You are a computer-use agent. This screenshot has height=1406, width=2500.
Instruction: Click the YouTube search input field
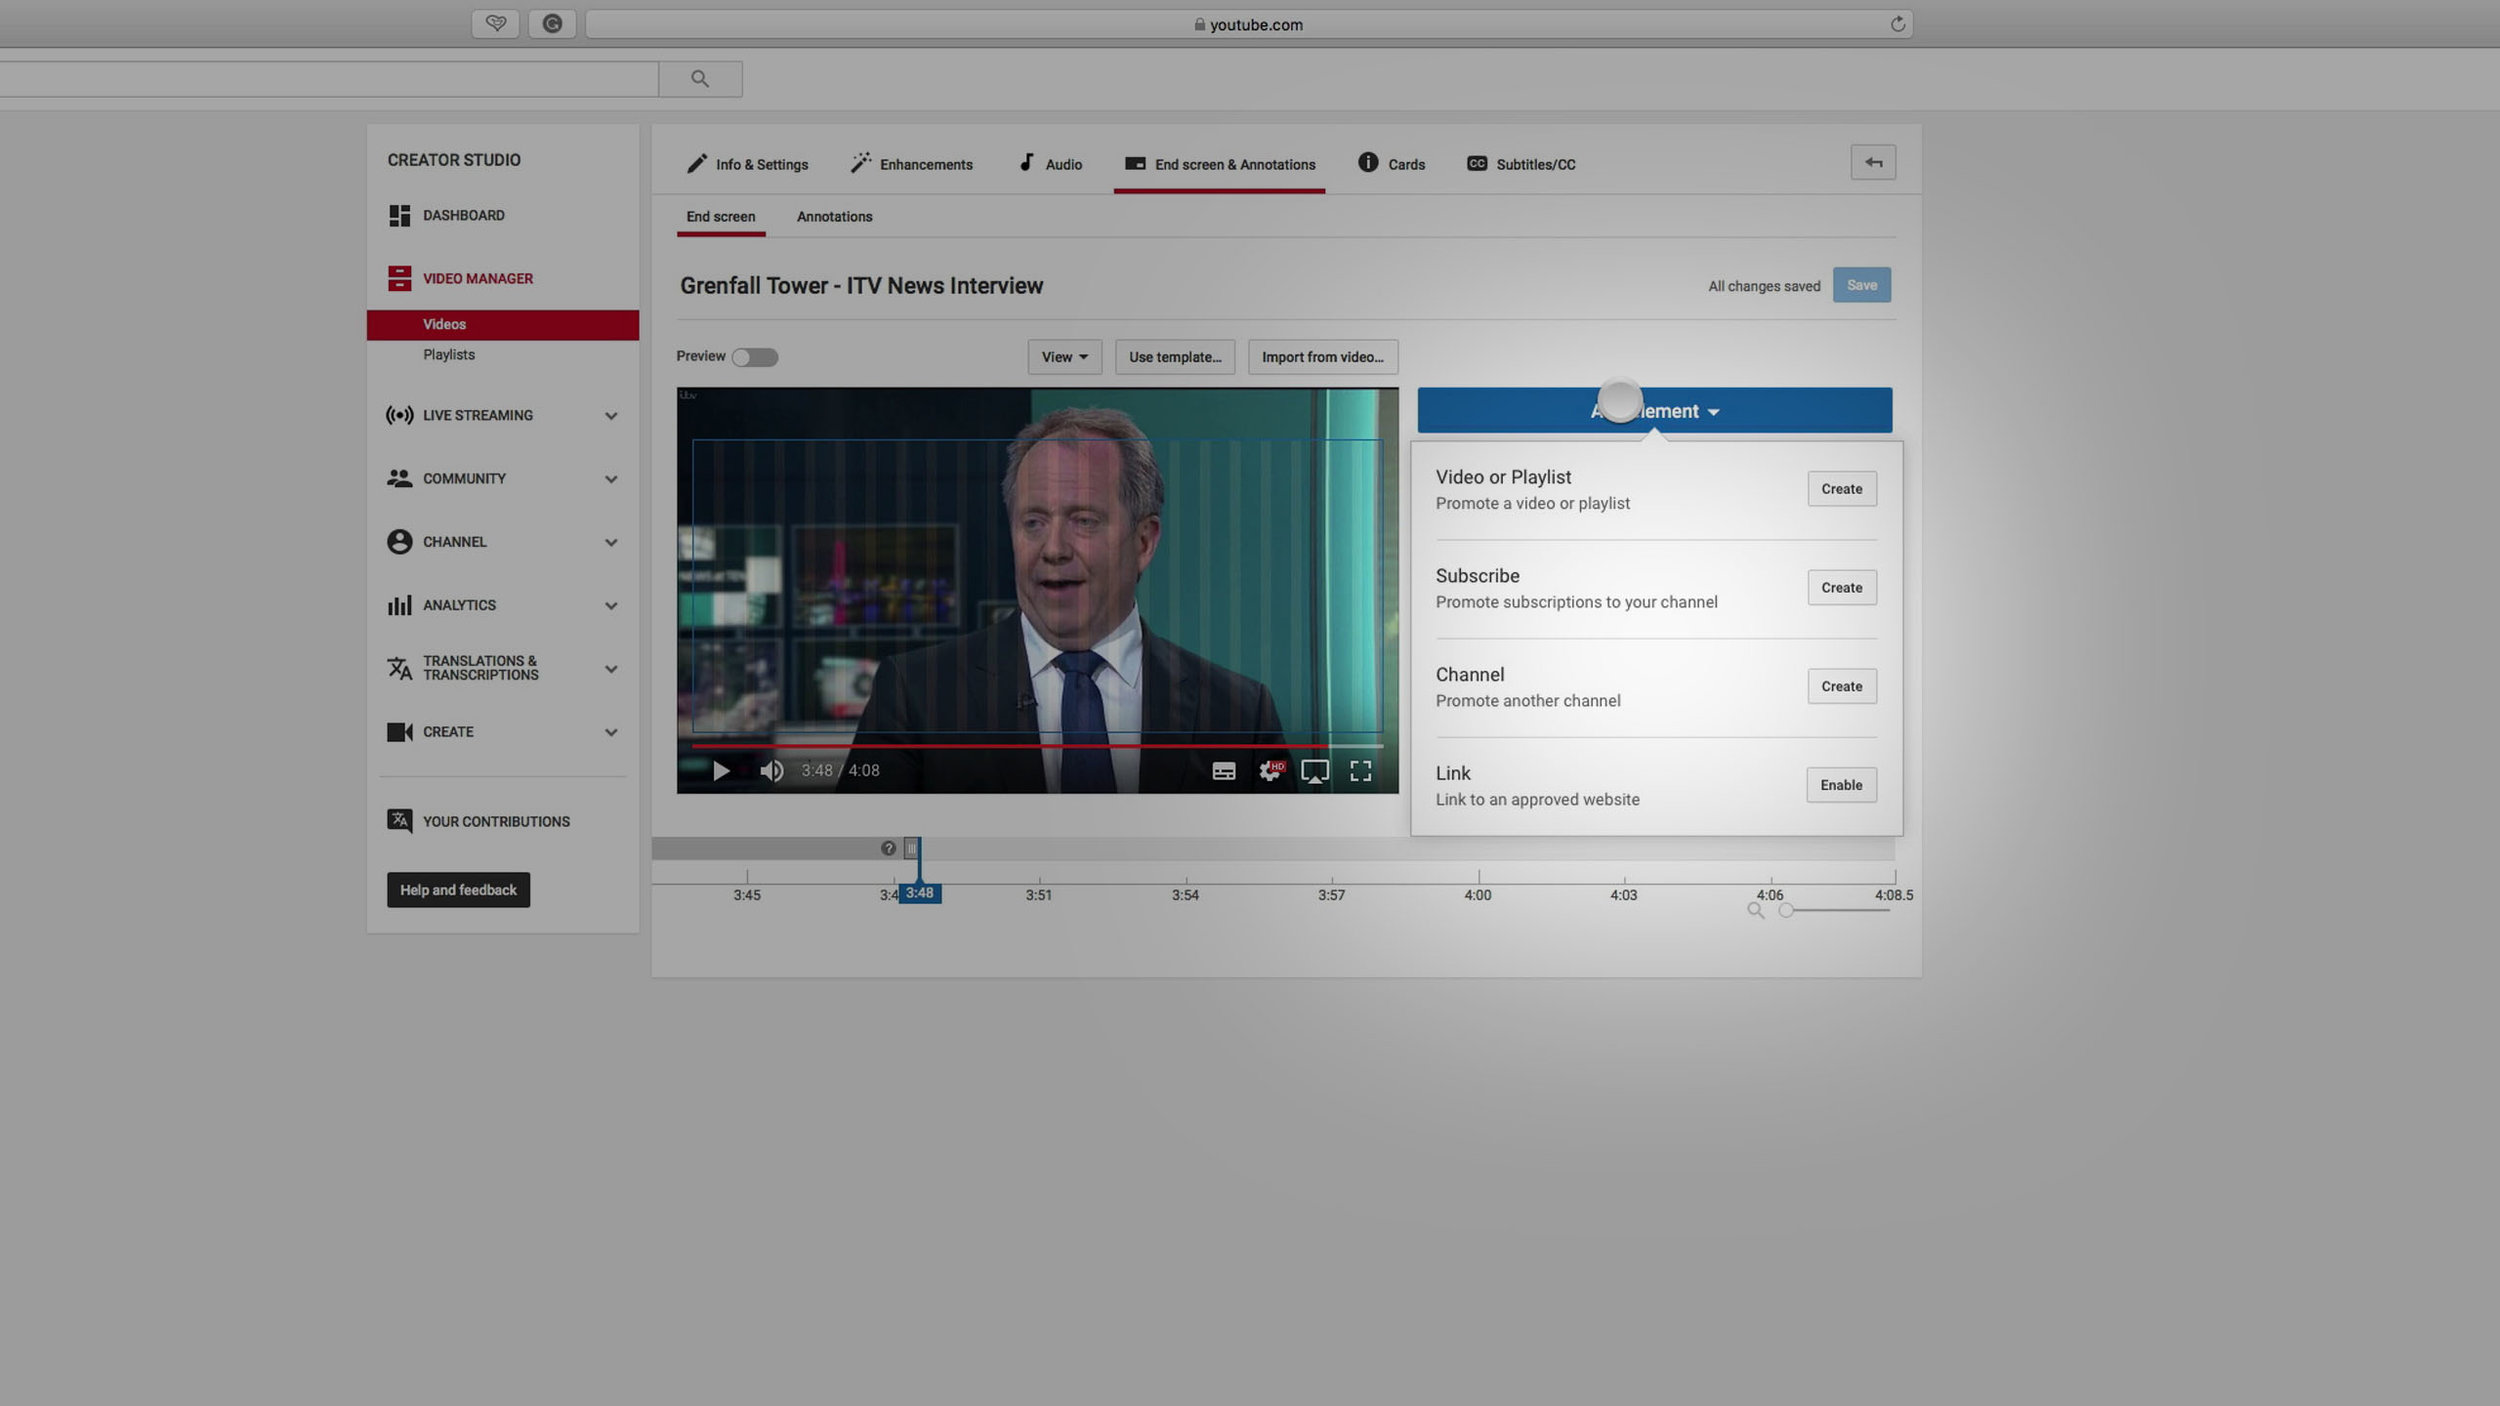pyautogui.click(x=328, y=79)
